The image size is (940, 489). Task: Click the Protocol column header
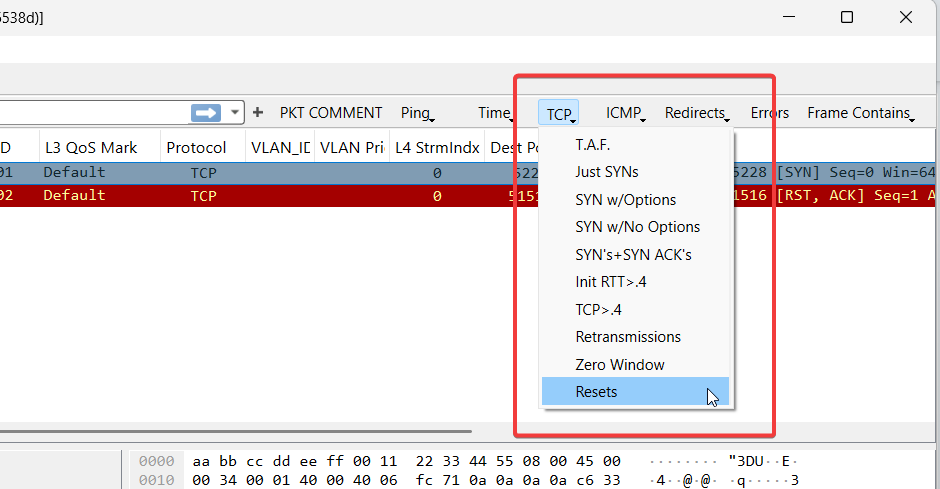pyautogui.click(x=196, y=147)
